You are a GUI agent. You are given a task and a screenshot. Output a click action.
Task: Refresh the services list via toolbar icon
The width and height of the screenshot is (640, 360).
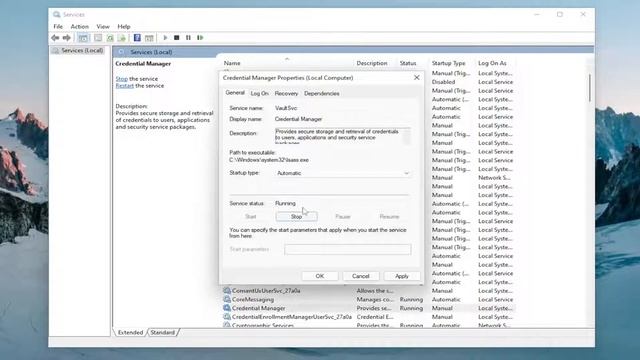click(110, 38)
